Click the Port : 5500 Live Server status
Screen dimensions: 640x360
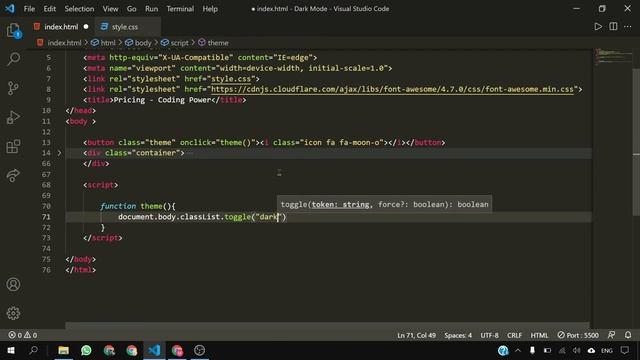578,335
